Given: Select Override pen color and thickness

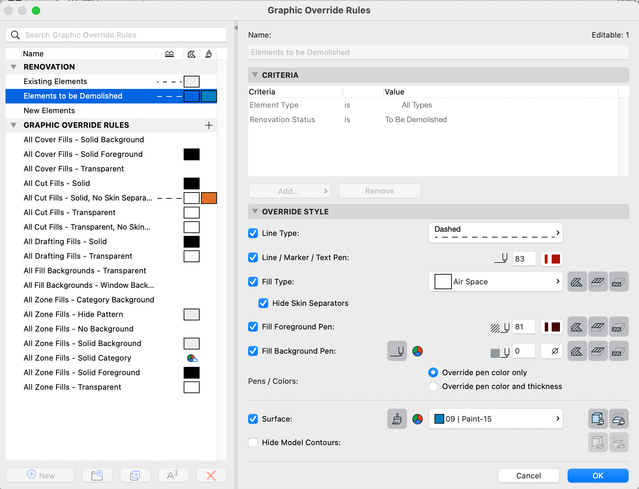Looking at the screenshot, I should point(433,386).
